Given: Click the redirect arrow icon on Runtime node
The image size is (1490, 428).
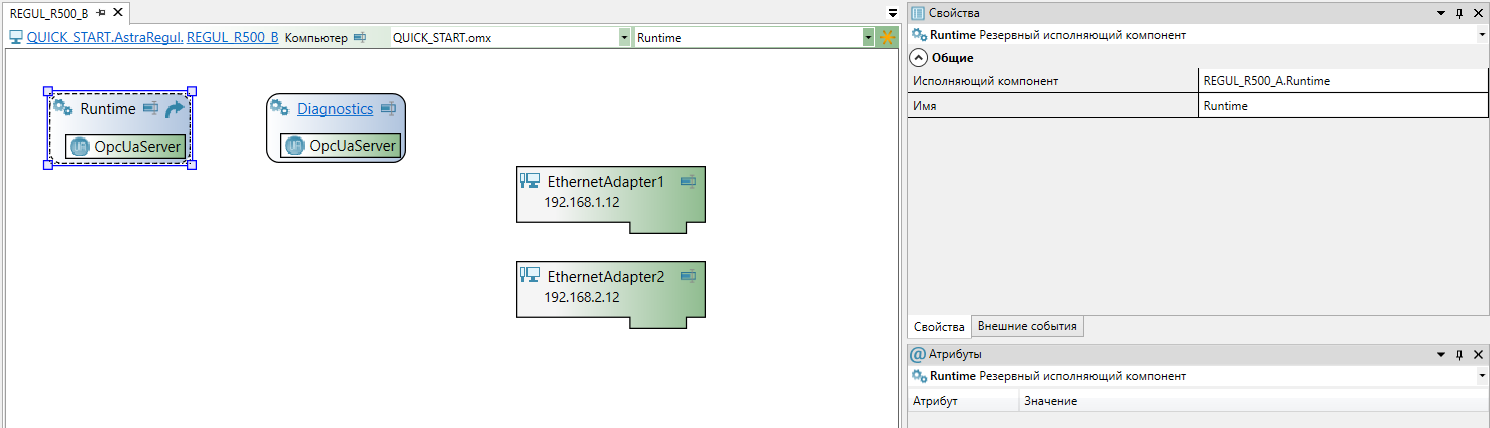Looking at the screenshot, I should click(175, 109).
